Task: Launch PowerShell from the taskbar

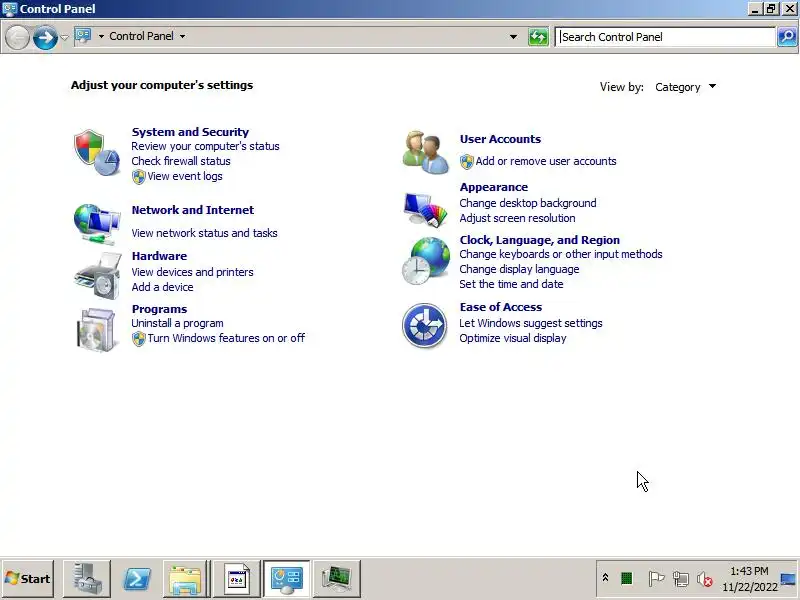Action: pyautogui.click(x=137, y=579)
